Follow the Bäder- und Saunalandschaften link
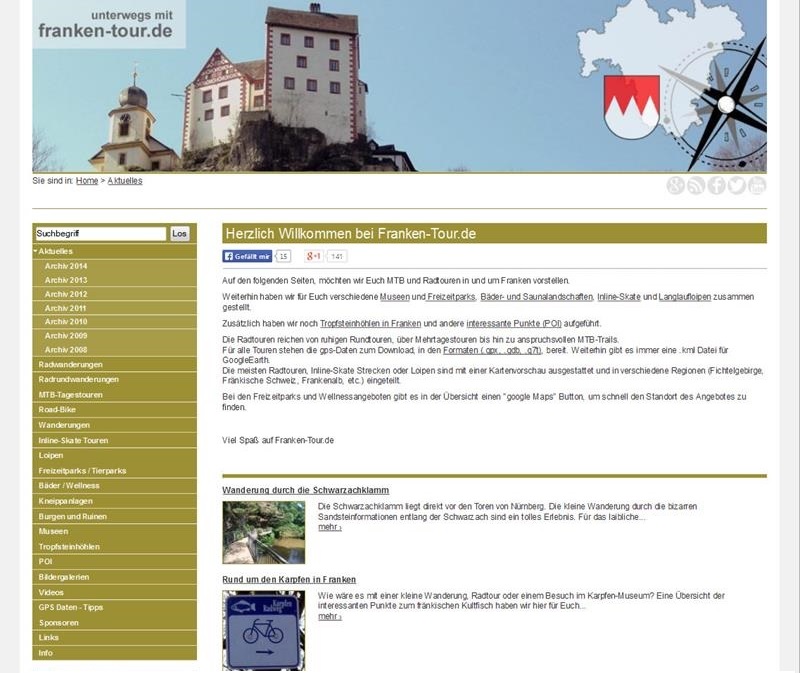The height and width of the screenshot is (673, 800). [536, 296]
